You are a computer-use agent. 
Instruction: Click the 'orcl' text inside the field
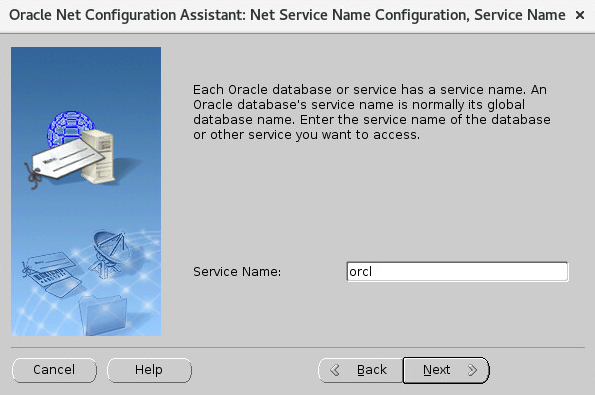360,272
